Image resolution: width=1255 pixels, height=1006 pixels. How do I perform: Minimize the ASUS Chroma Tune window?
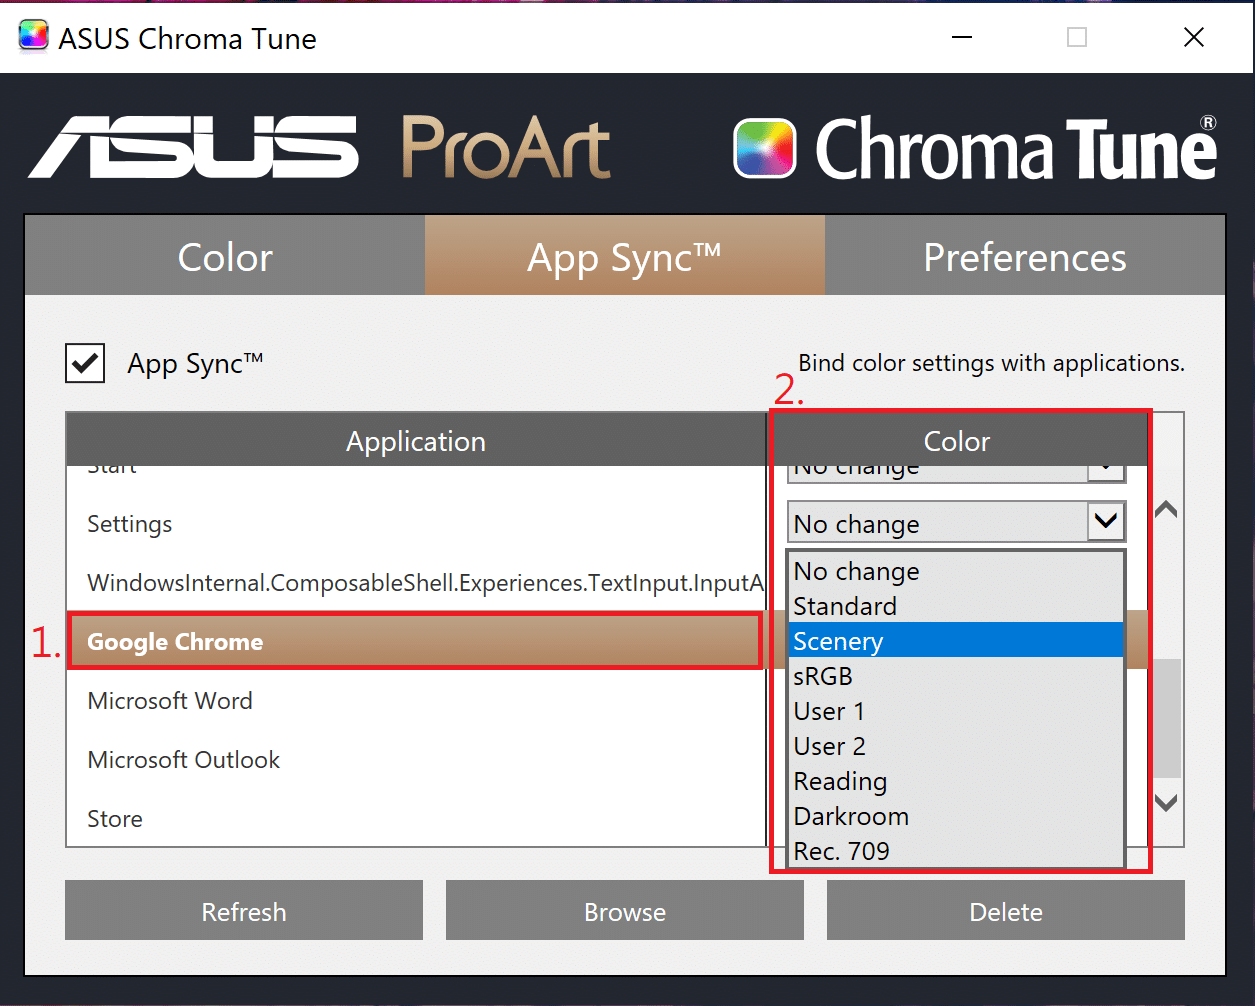tap(962, 37)
